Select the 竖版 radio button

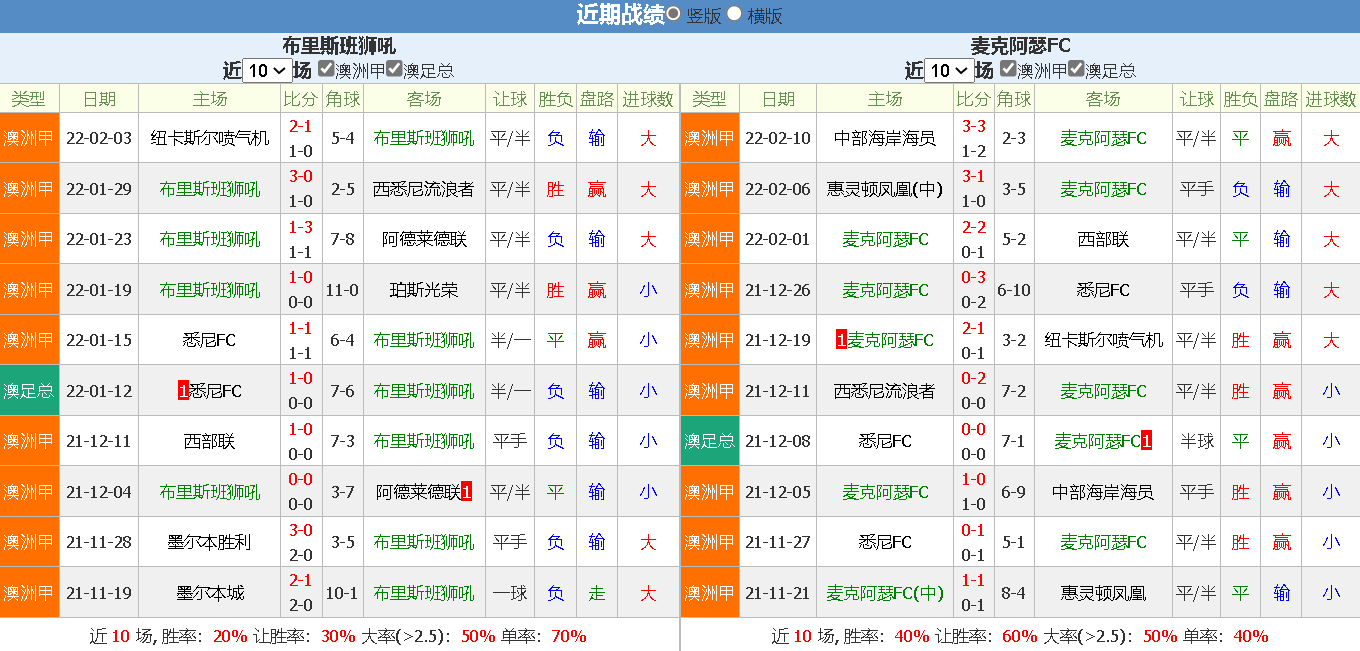point(673,14)
